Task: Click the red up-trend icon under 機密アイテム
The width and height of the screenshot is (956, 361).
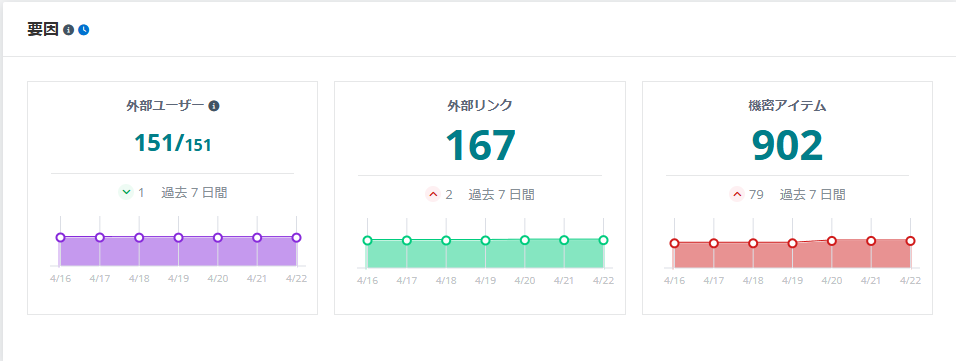Action: click(x=737, y=195)
